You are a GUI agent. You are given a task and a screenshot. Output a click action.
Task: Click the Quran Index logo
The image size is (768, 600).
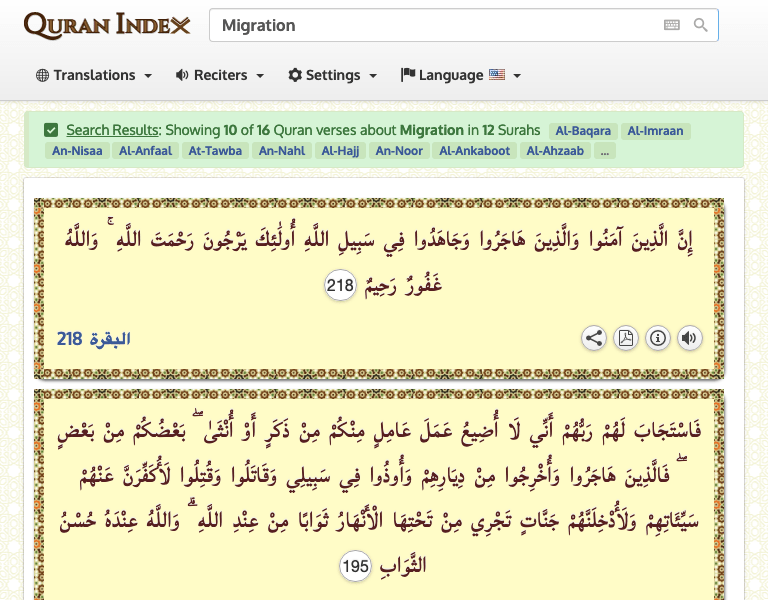click(107, 25)
